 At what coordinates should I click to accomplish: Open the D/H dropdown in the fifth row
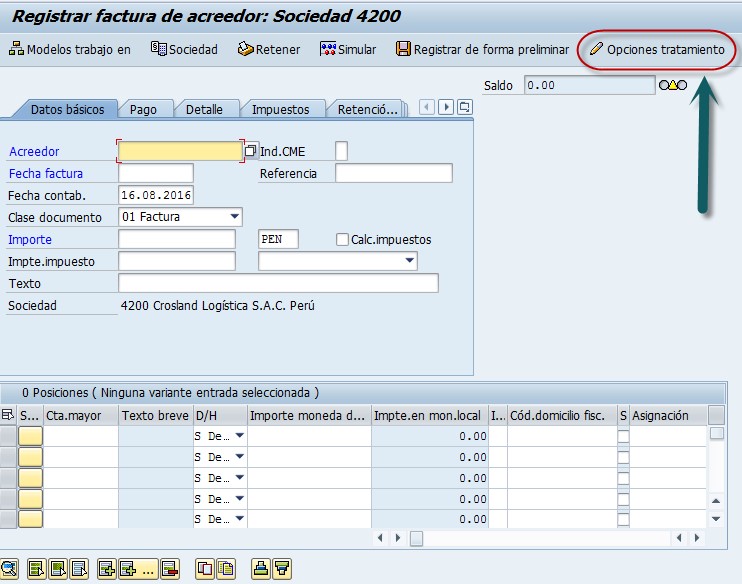[x=240, y=519]
